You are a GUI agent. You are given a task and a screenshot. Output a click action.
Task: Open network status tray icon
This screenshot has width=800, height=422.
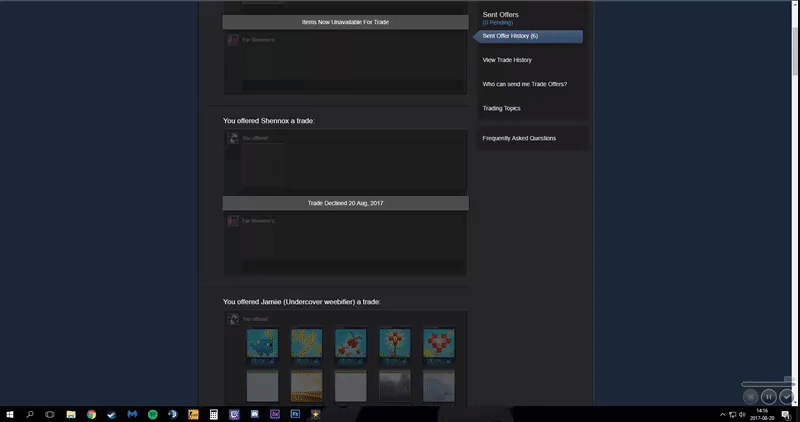[x=733, y=414]
